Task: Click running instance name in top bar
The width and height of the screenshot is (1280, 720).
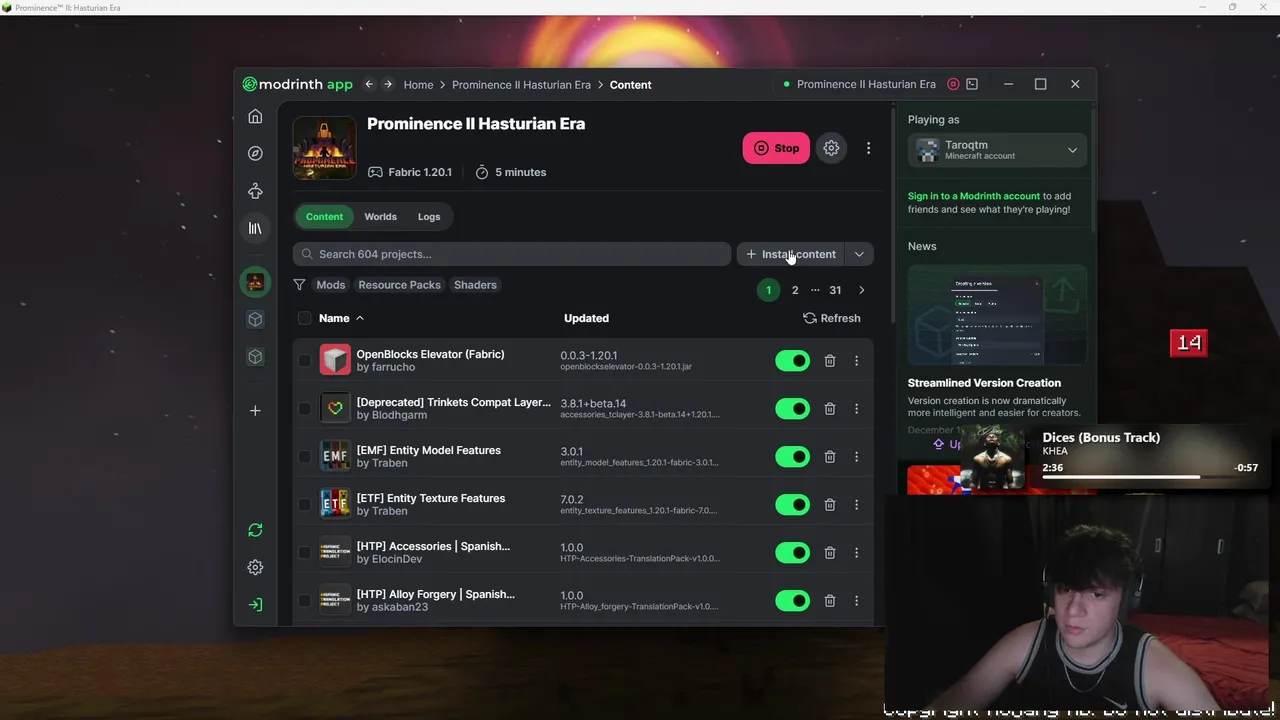Action: (866, 85)
